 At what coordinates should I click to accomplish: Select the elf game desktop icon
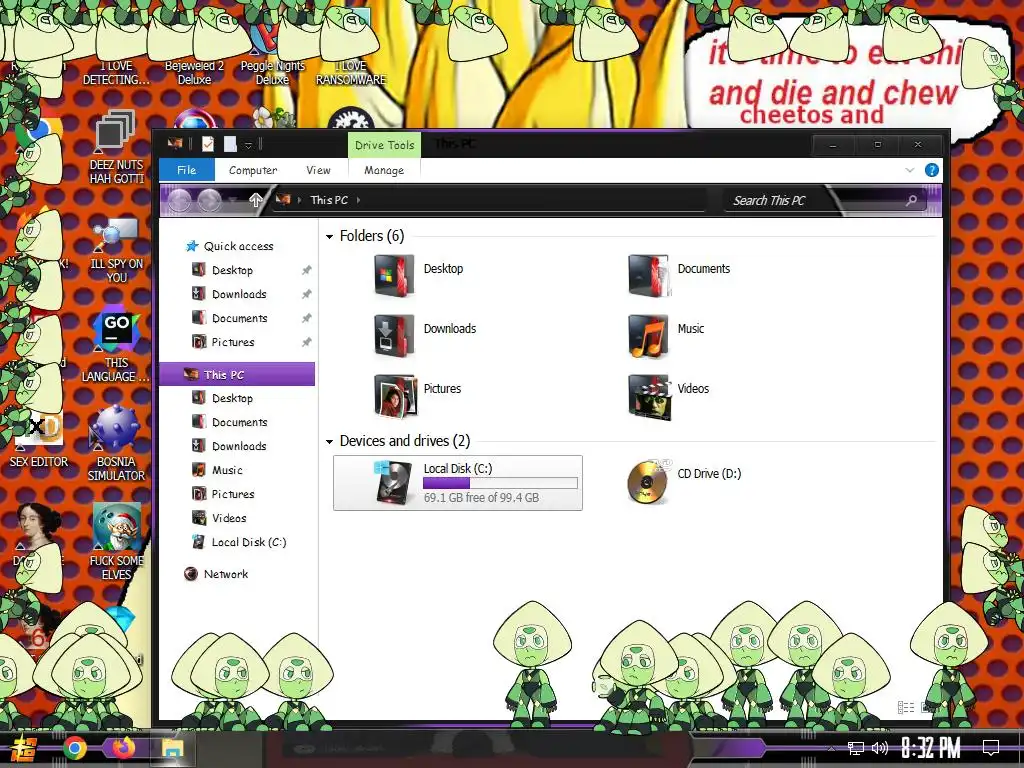116,542
